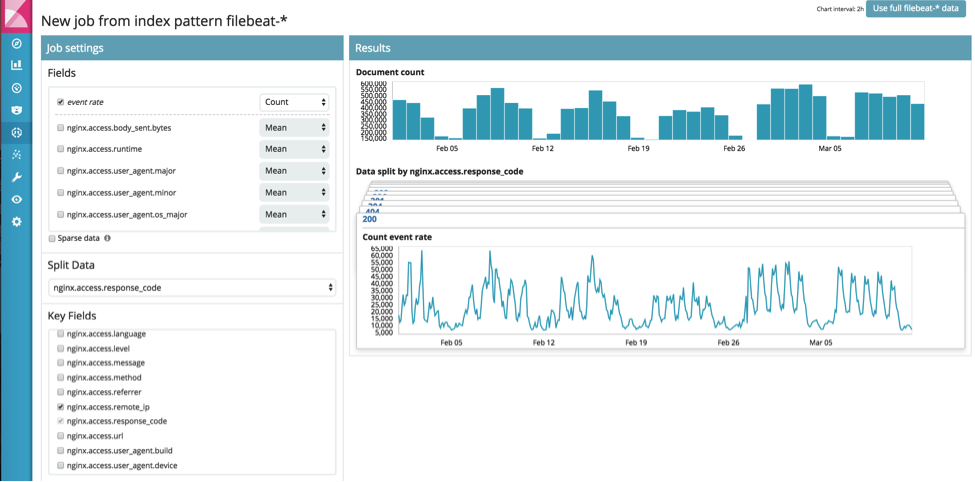
Task: Open Dev Tools via the wrench icon
Action: (x=17, y=177)
